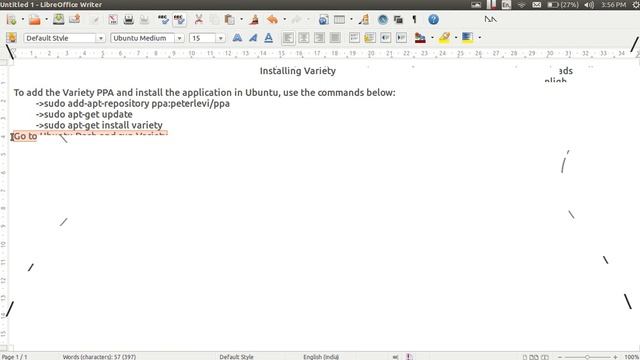Click the 'sudo apt-get install variety' line

(99, 125)
